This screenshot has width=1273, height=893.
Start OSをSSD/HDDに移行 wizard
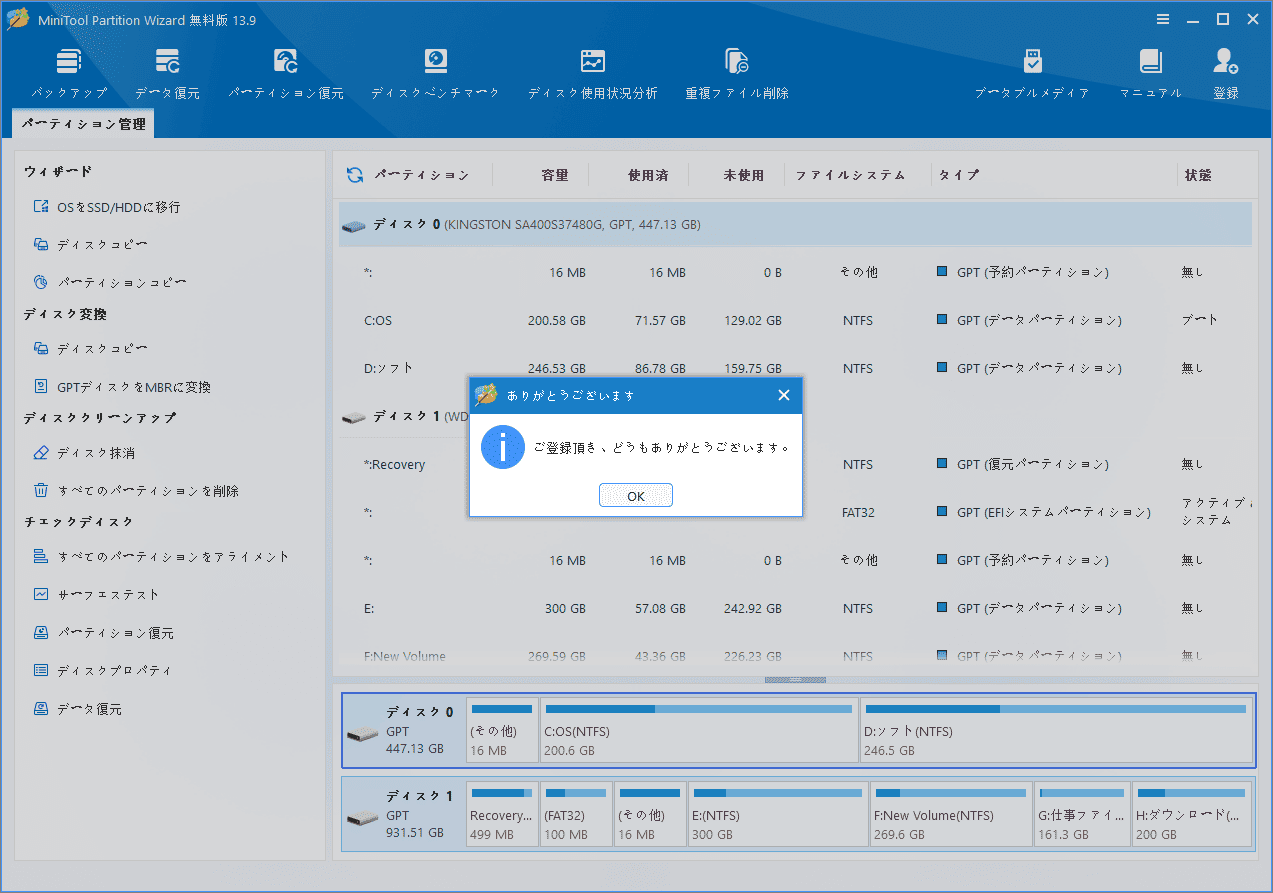click(x=107, y=207)
